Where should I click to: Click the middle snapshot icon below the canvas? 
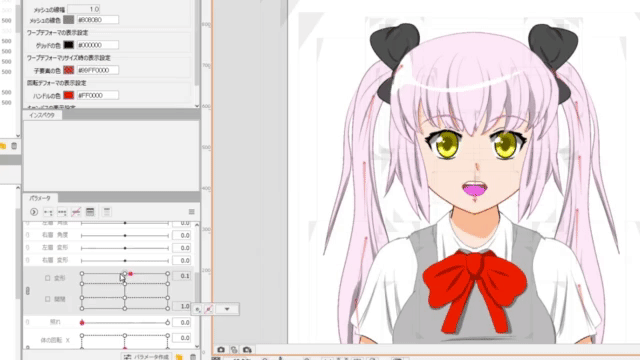(x=234, y=350)
